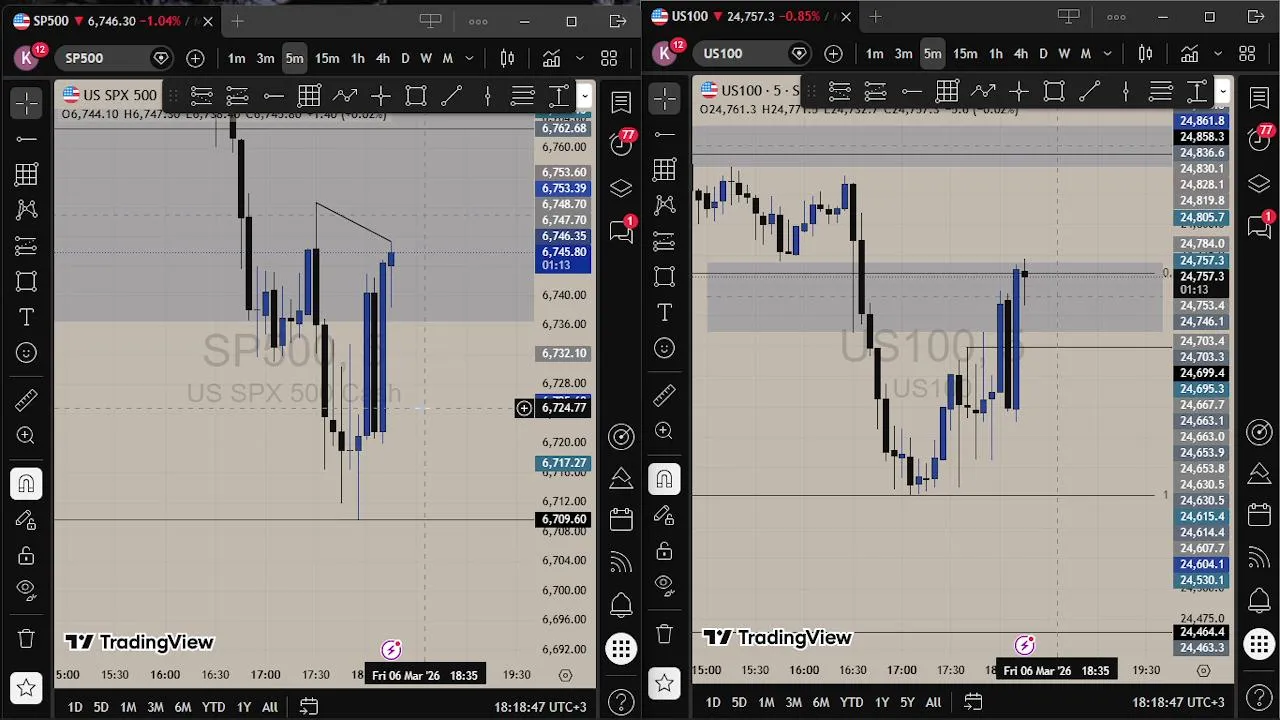Select trend line tool in US100 floating toolbar
This screenshot has width=1280, height=720.
pos(1090,92)
